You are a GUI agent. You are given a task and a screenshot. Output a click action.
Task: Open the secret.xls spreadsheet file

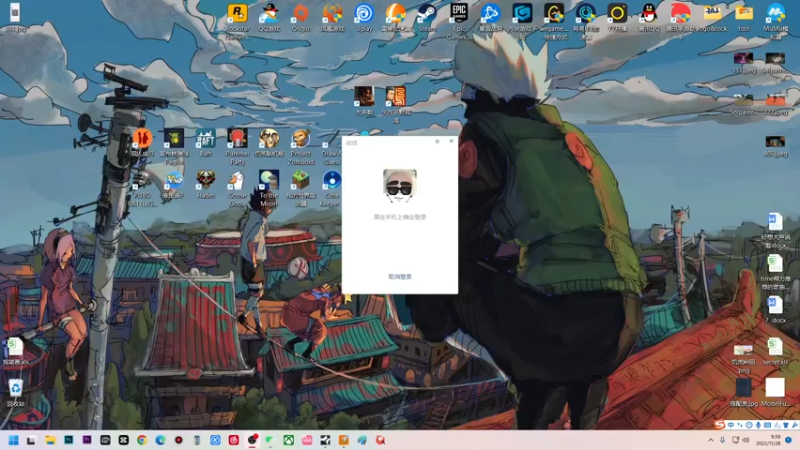point(775,351)
